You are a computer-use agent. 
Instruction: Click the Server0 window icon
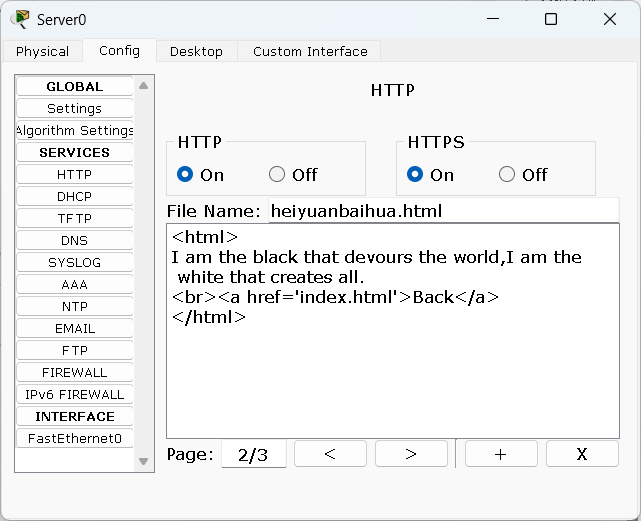point(21,19)
